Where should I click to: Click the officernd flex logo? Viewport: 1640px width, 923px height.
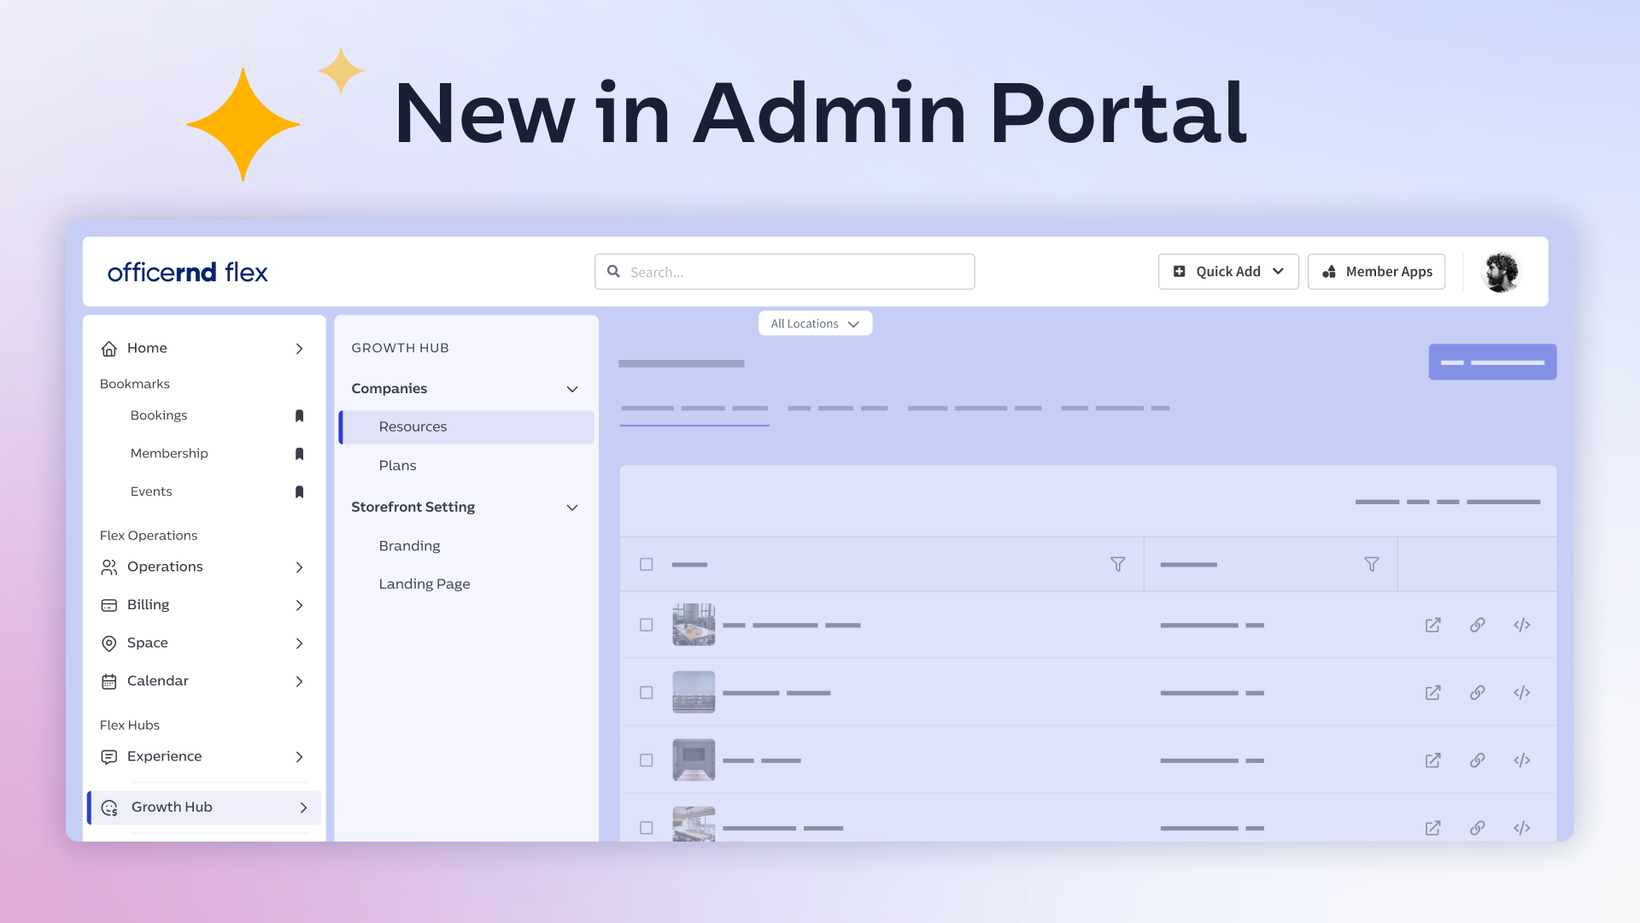pos(188,272)
